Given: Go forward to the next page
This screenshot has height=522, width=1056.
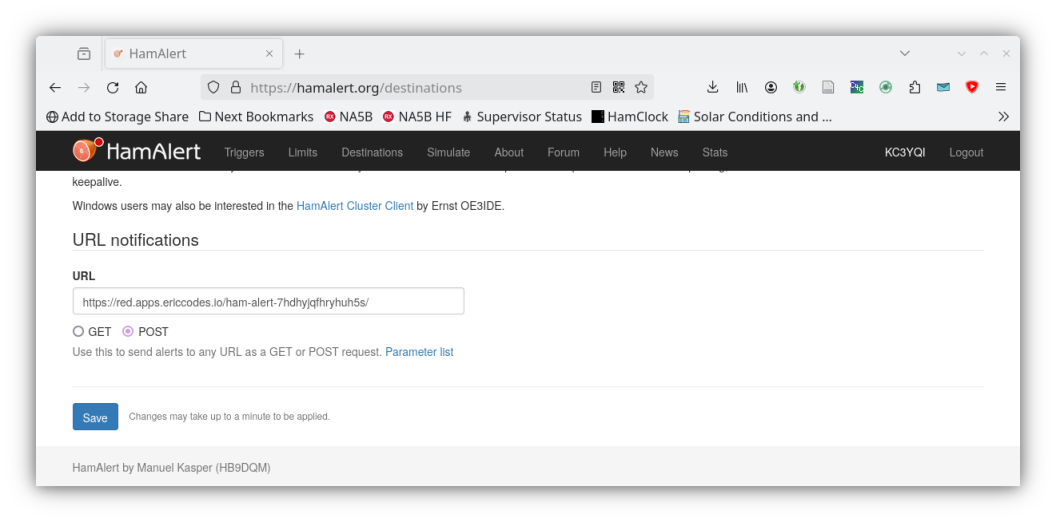Looking at the screenshot, I should coord(84,88).
